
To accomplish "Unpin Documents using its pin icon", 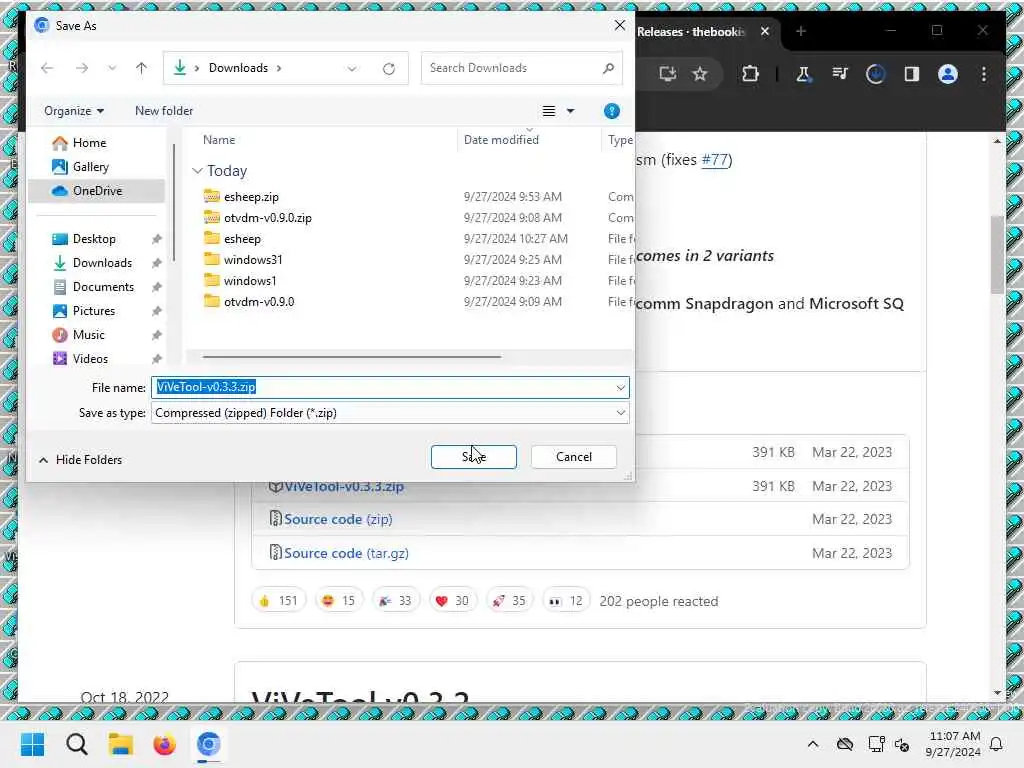I will point(157,287).
